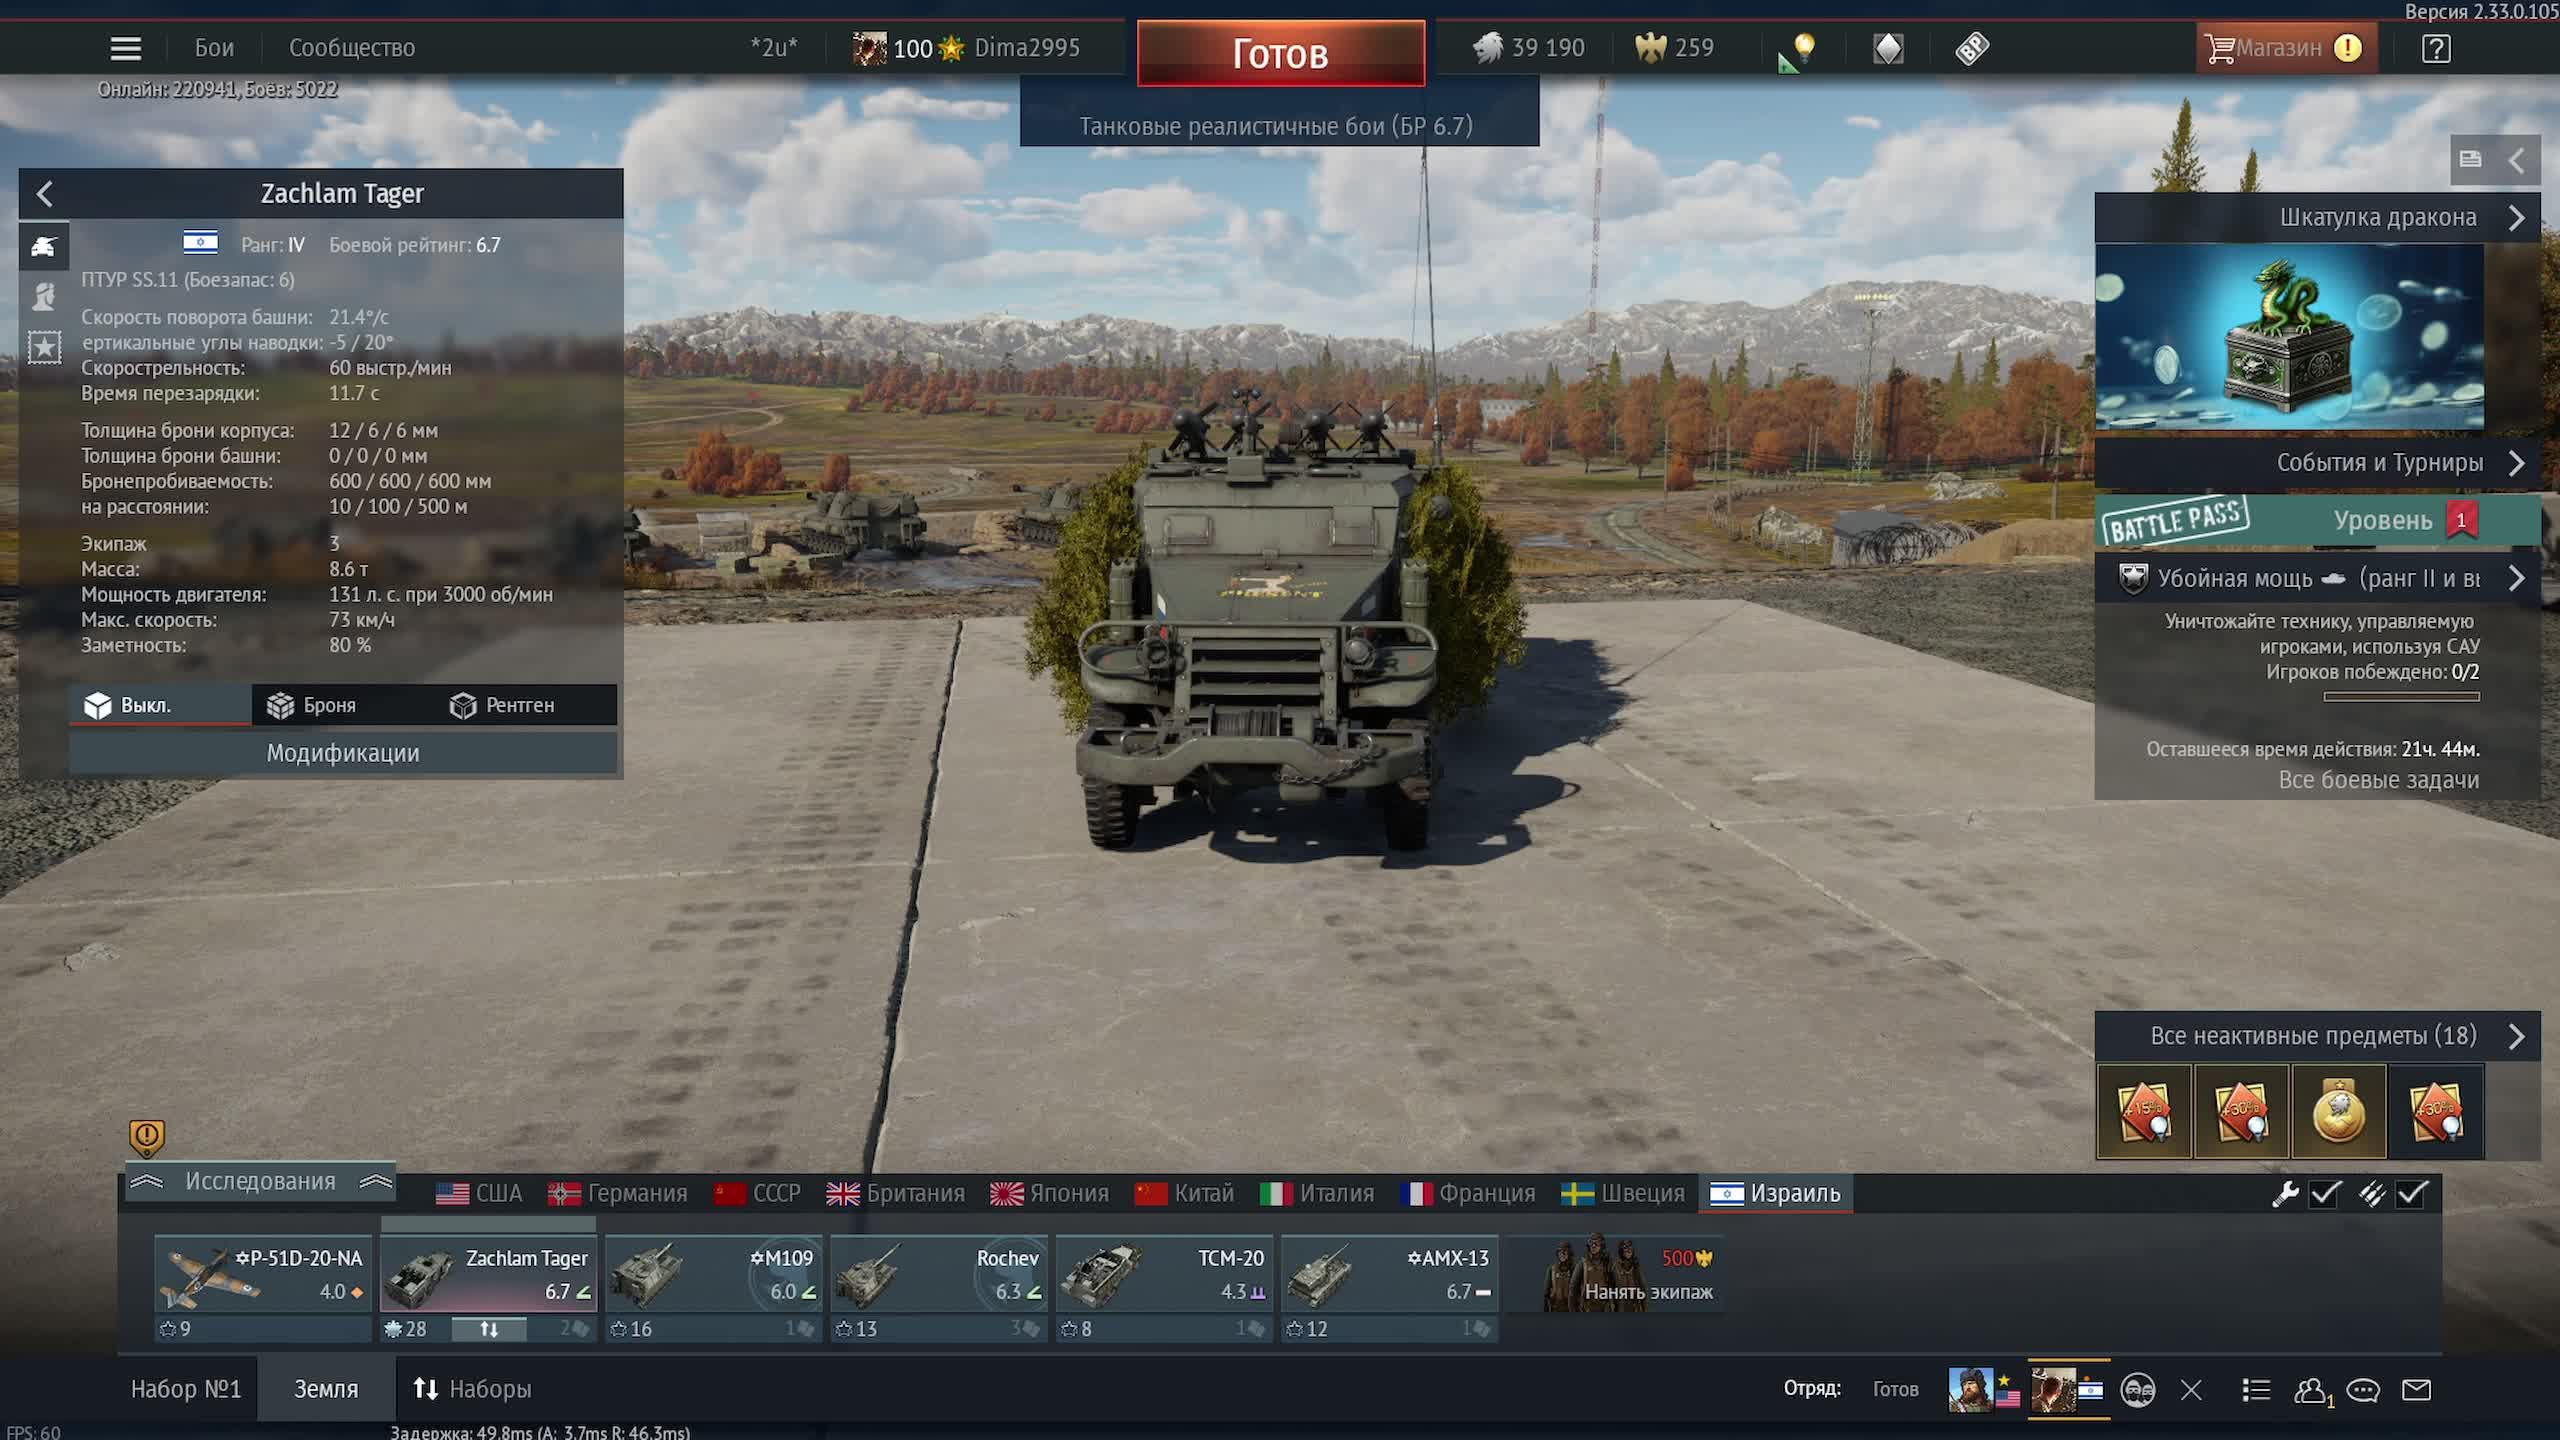Open the hamburger main menu

(125, 48)
